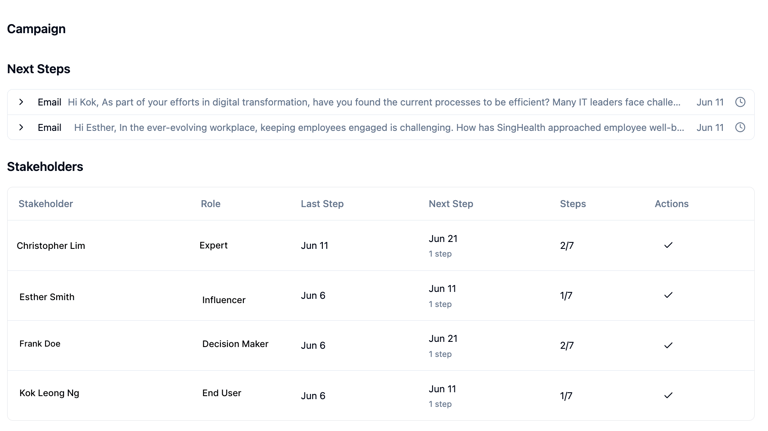
Task: Select Frank Doe in stakeholders table
Action: [x=40, y=344]
